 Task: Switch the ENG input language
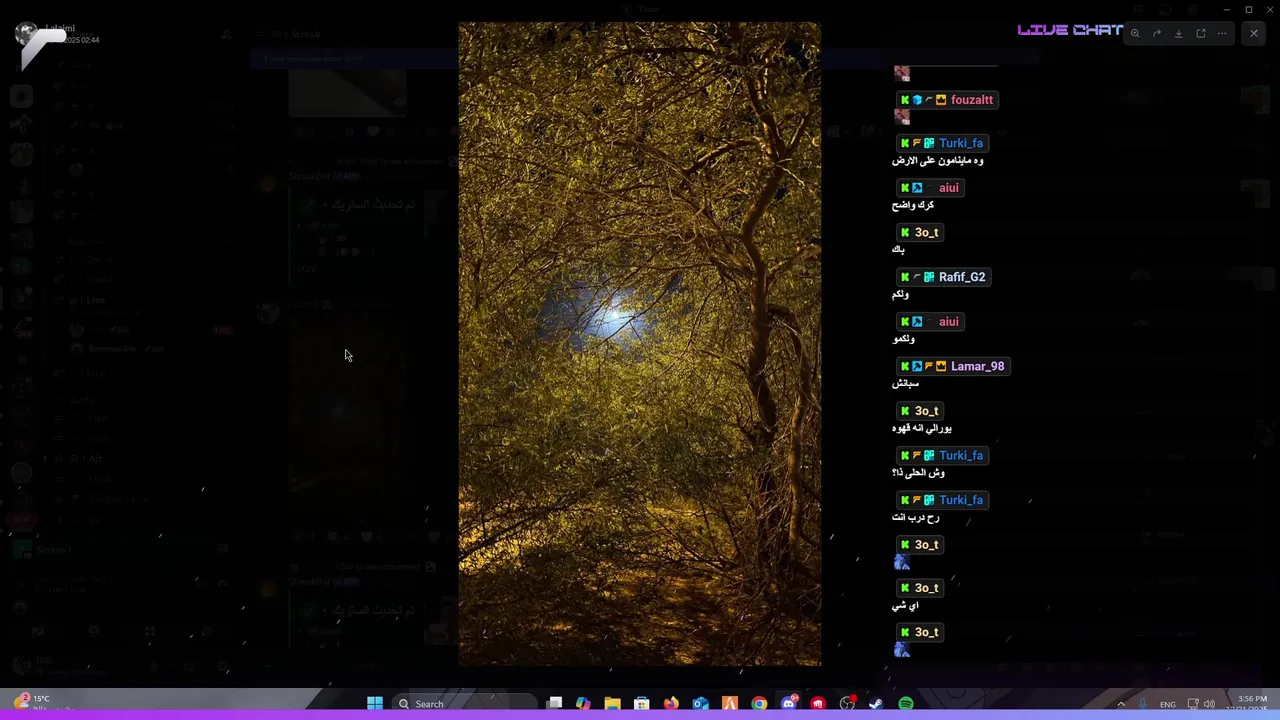pos(1167,704)
